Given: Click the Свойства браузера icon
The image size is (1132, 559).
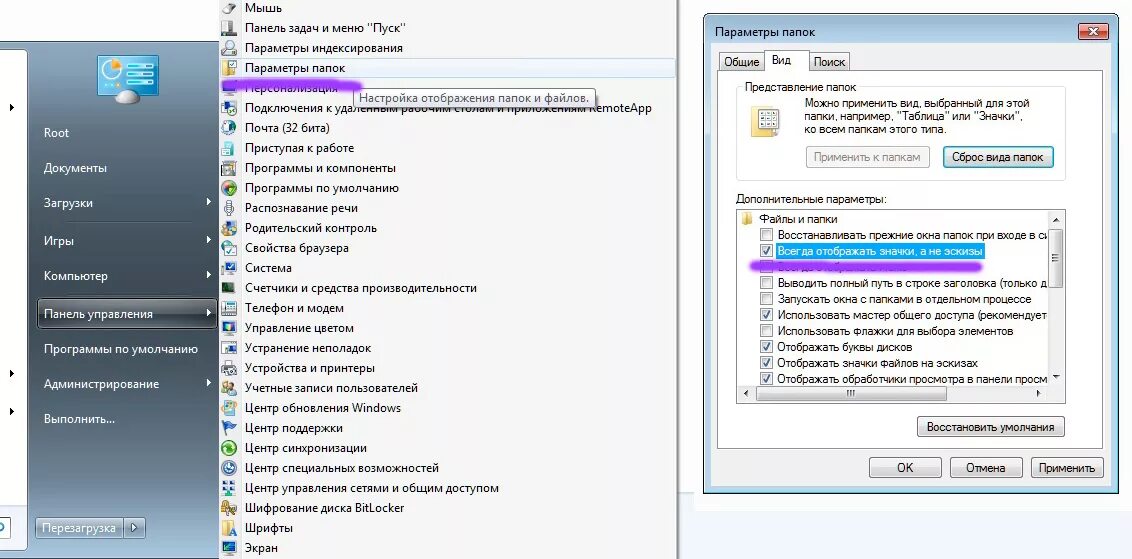Looking at the screenshot, I should pyautogui.click(x=229, y=248).
